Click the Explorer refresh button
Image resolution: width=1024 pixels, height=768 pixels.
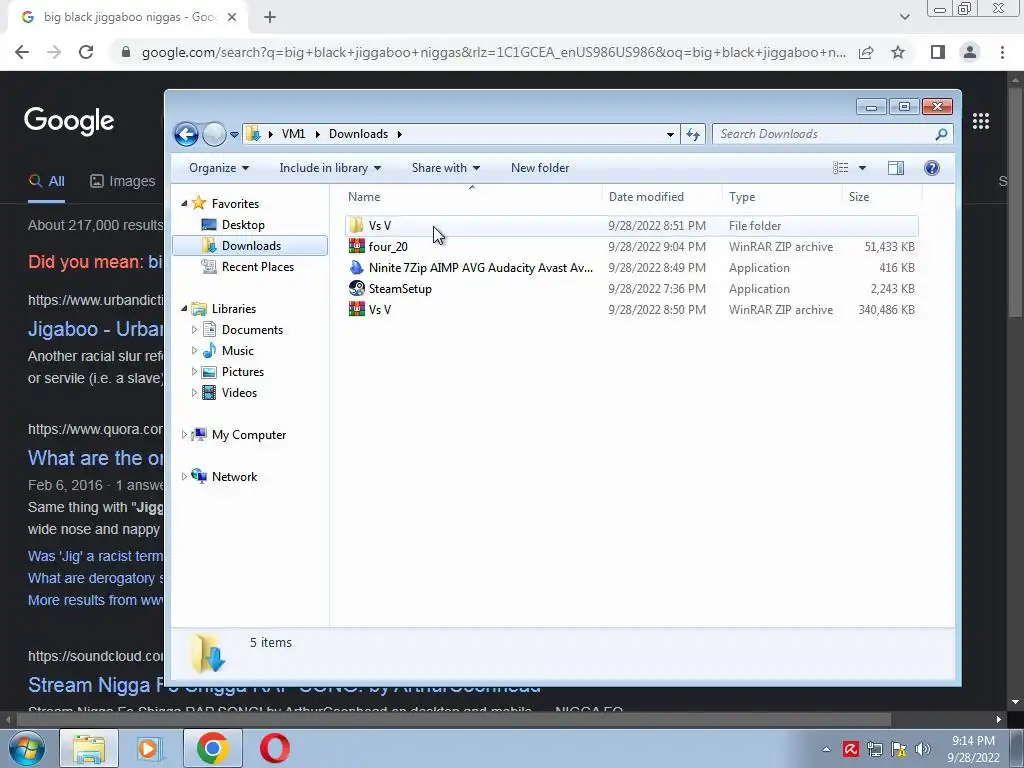click(x=693, y=134)
